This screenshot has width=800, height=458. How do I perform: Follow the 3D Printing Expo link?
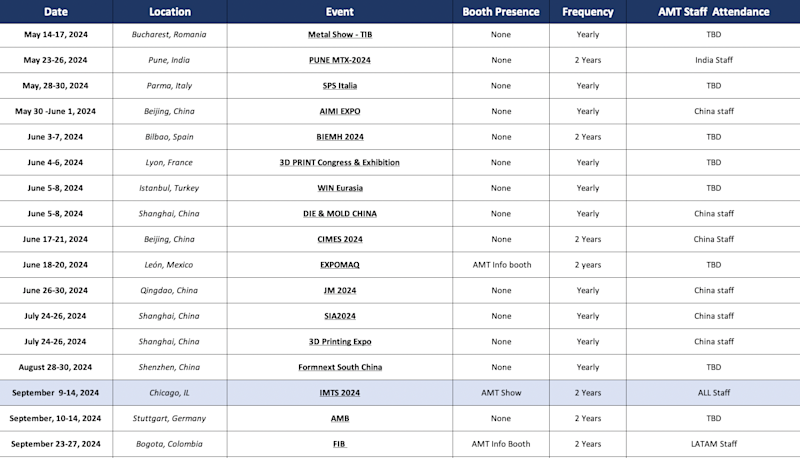[340, 341]
